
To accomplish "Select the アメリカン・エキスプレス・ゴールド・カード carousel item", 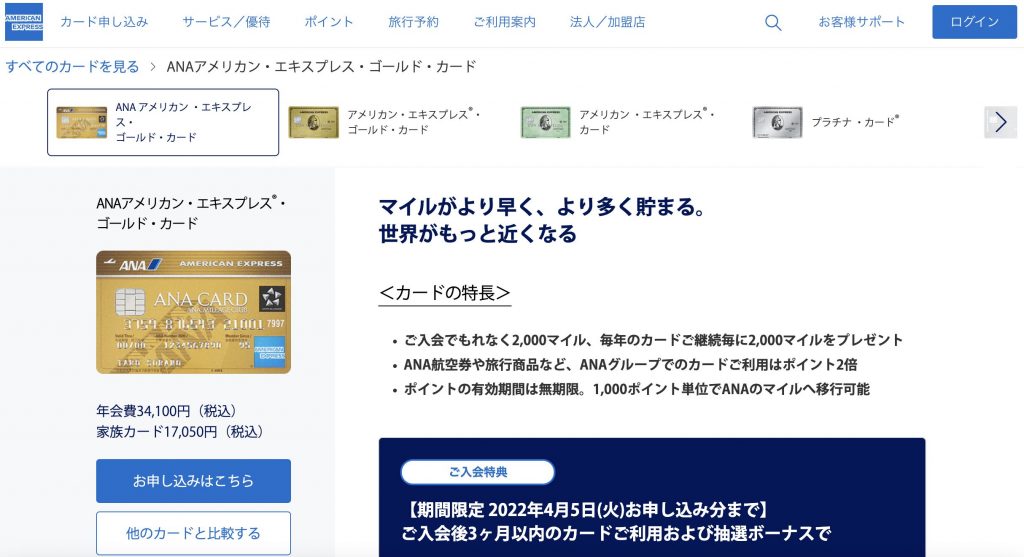I will click(385, 122).
